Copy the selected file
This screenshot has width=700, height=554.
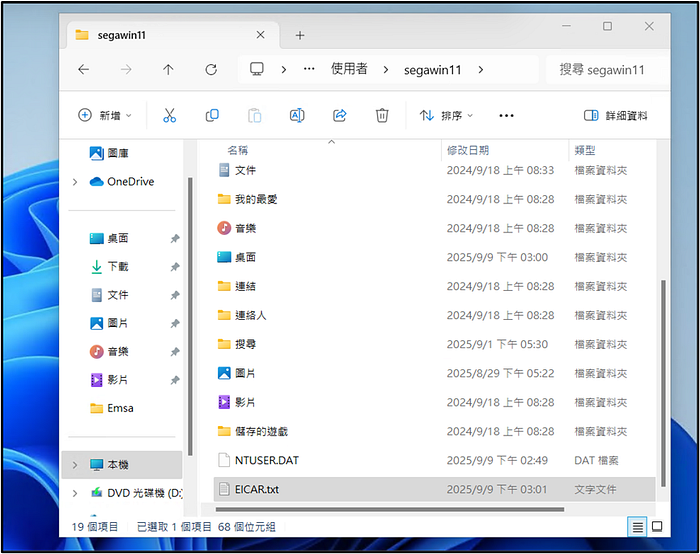(x=212, y=116)
